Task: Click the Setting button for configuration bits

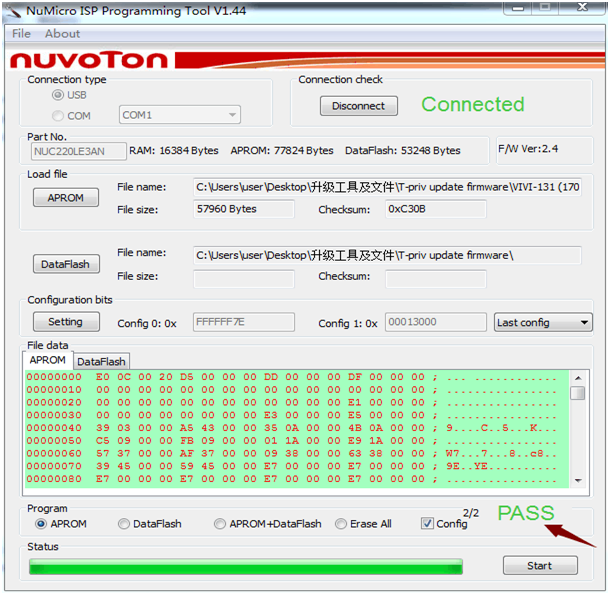Action: pos(66,322)
